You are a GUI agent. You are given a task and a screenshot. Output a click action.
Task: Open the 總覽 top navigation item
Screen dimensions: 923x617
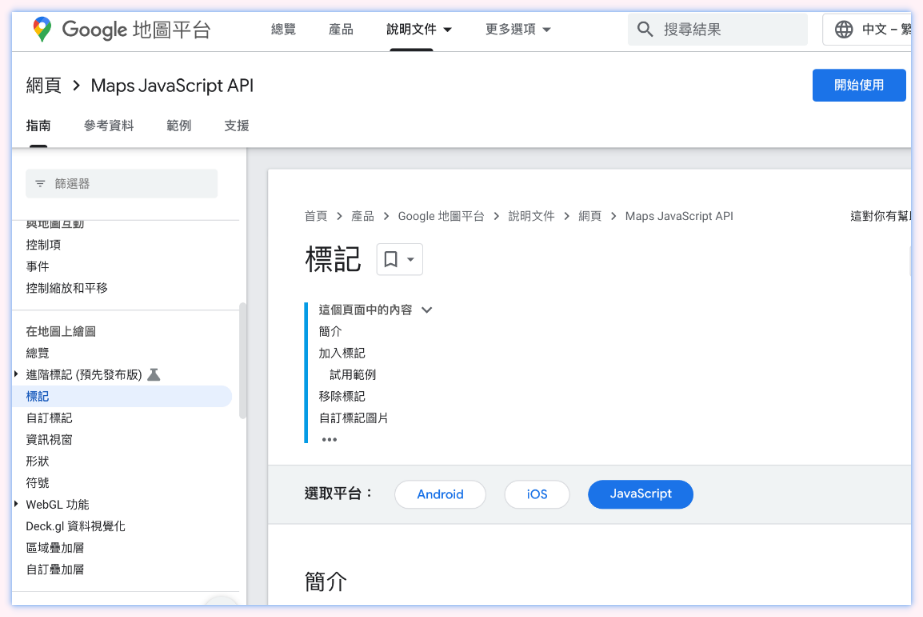283,29
